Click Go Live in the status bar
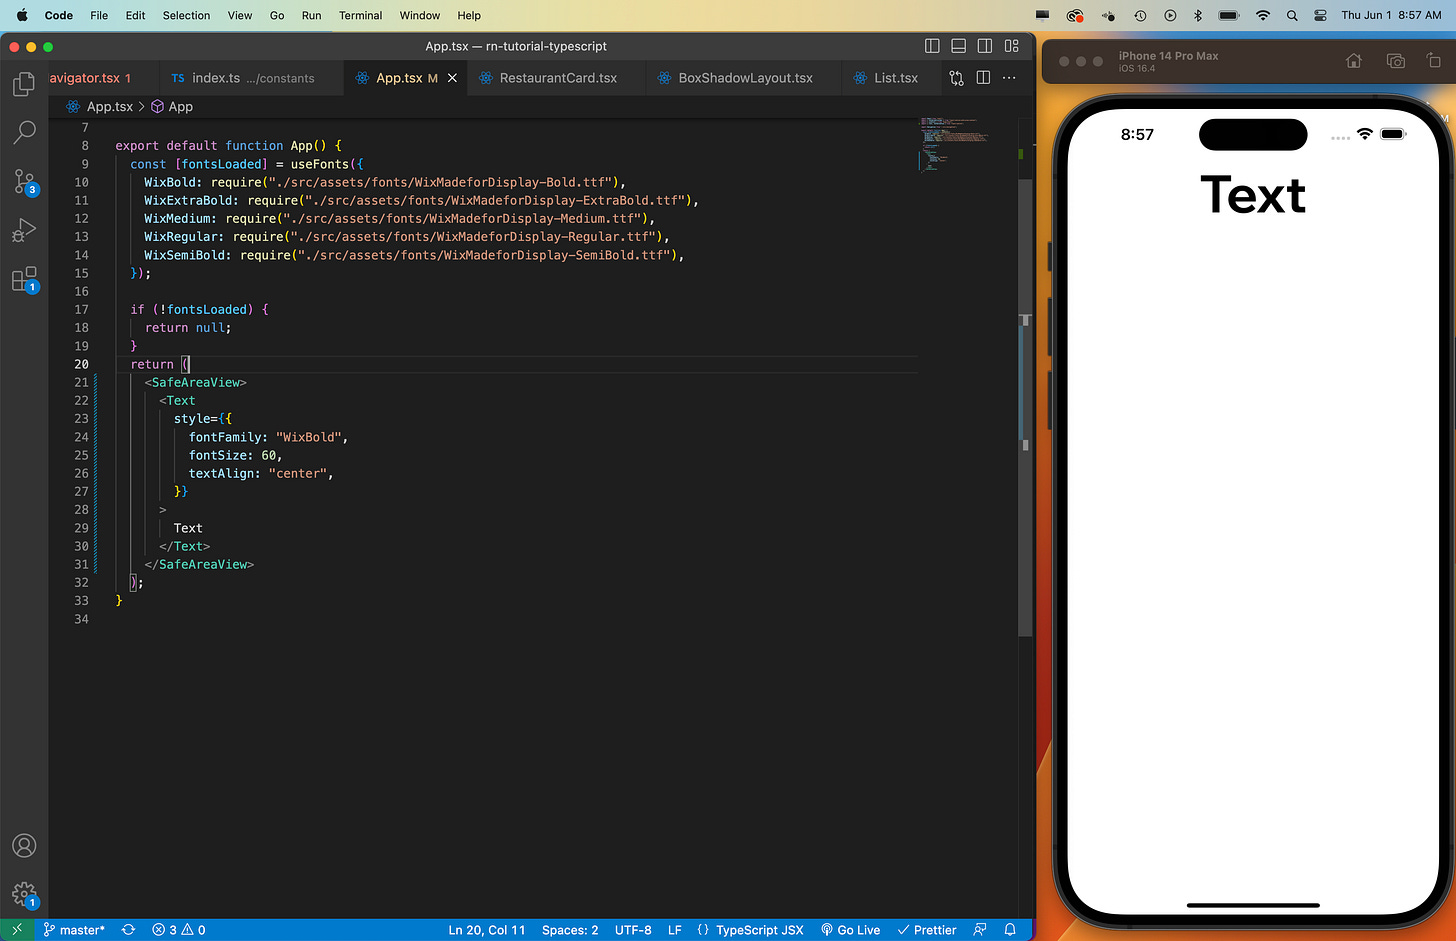1456x941 pixels. click(x=851, y=930)
